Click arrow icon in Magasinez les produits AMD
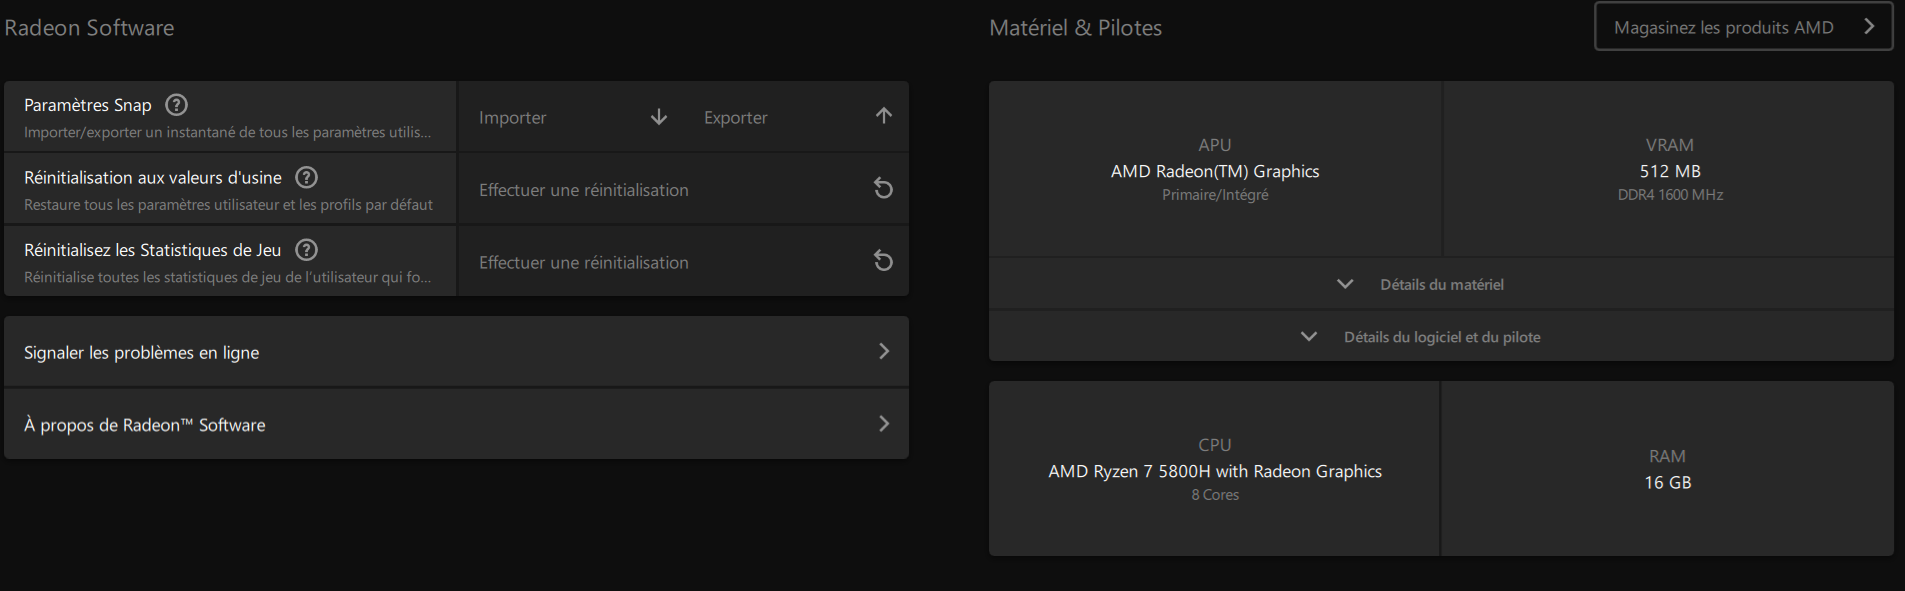Viewport: 1905px width, 591px height. tap(1868, 27)
